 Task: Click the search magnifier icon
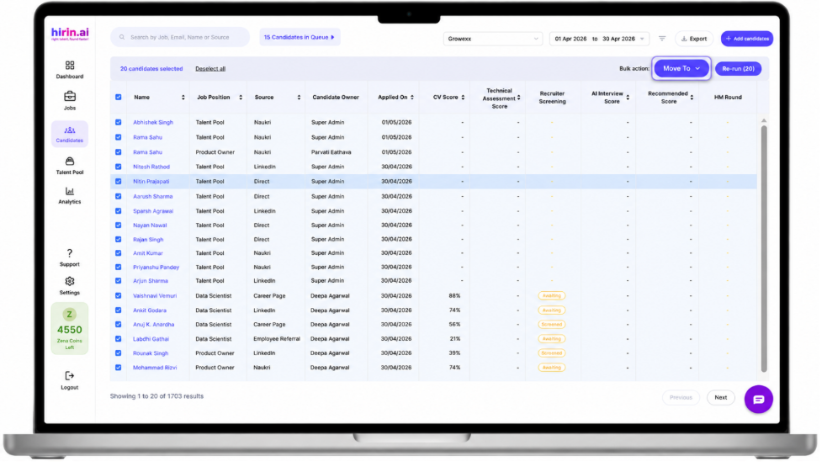point(122,37)
